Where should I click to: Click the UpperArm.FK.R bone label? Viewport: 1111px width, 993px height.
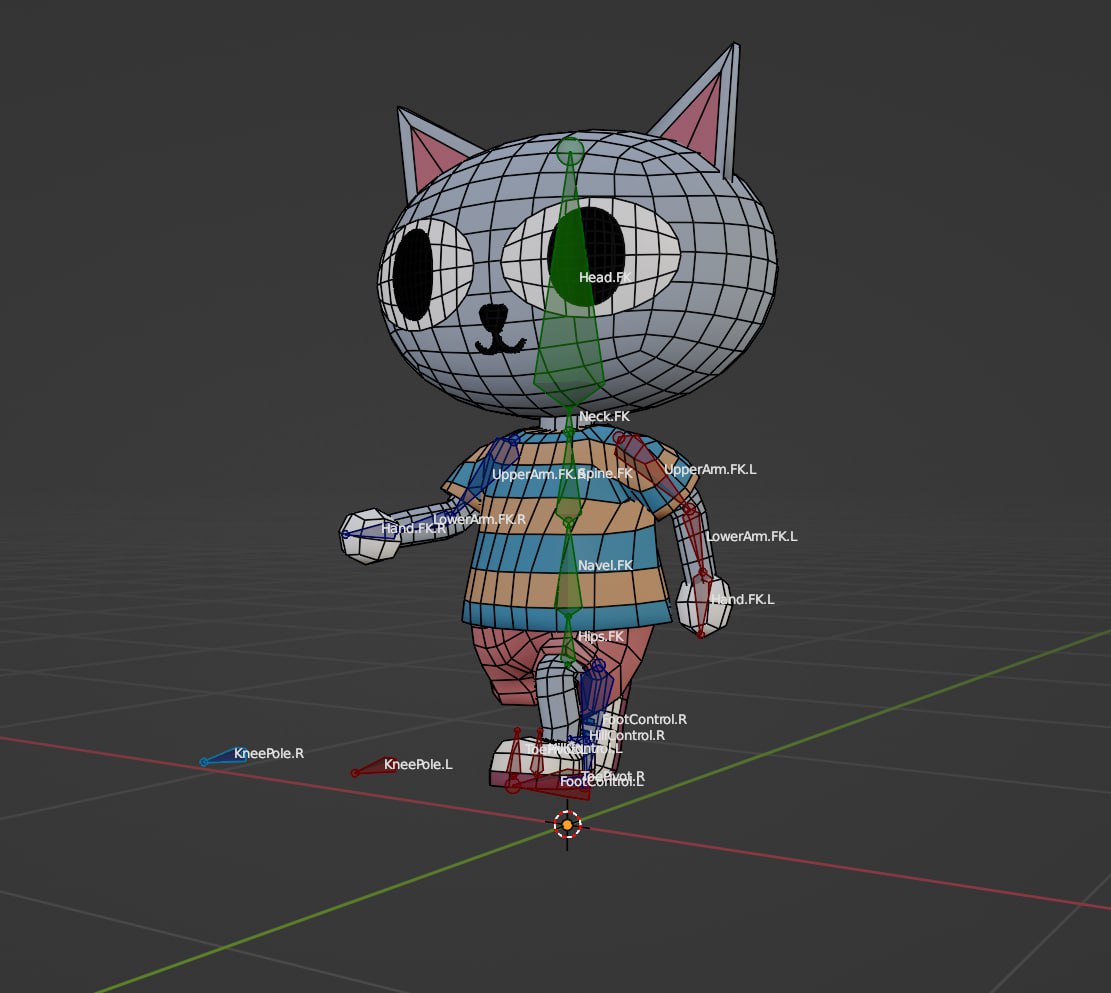536,474
